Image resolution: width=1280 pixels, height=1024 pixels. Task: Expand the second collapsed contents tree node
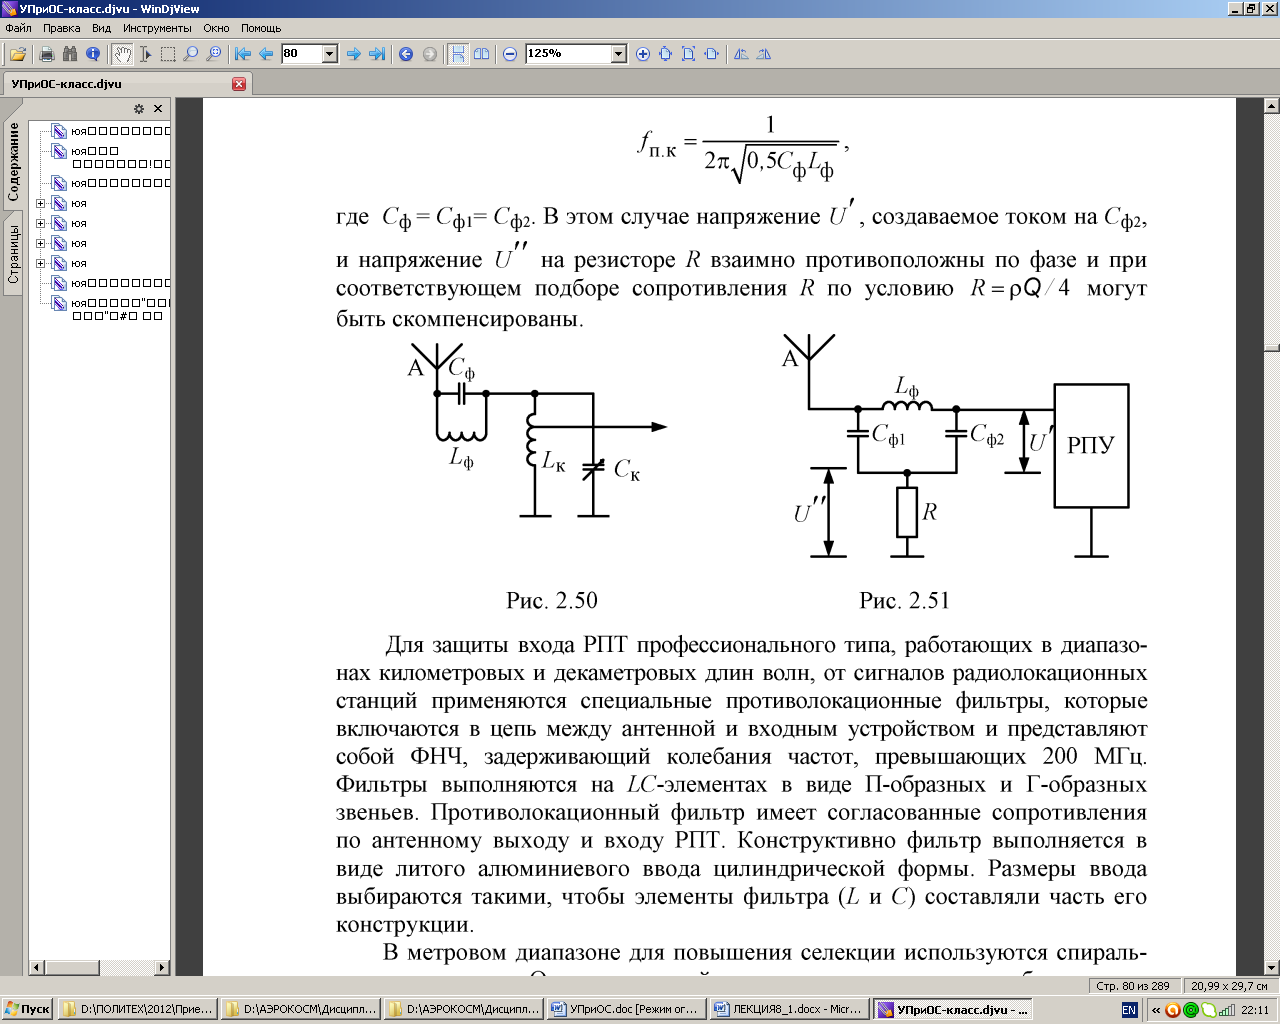click(41, 223)
